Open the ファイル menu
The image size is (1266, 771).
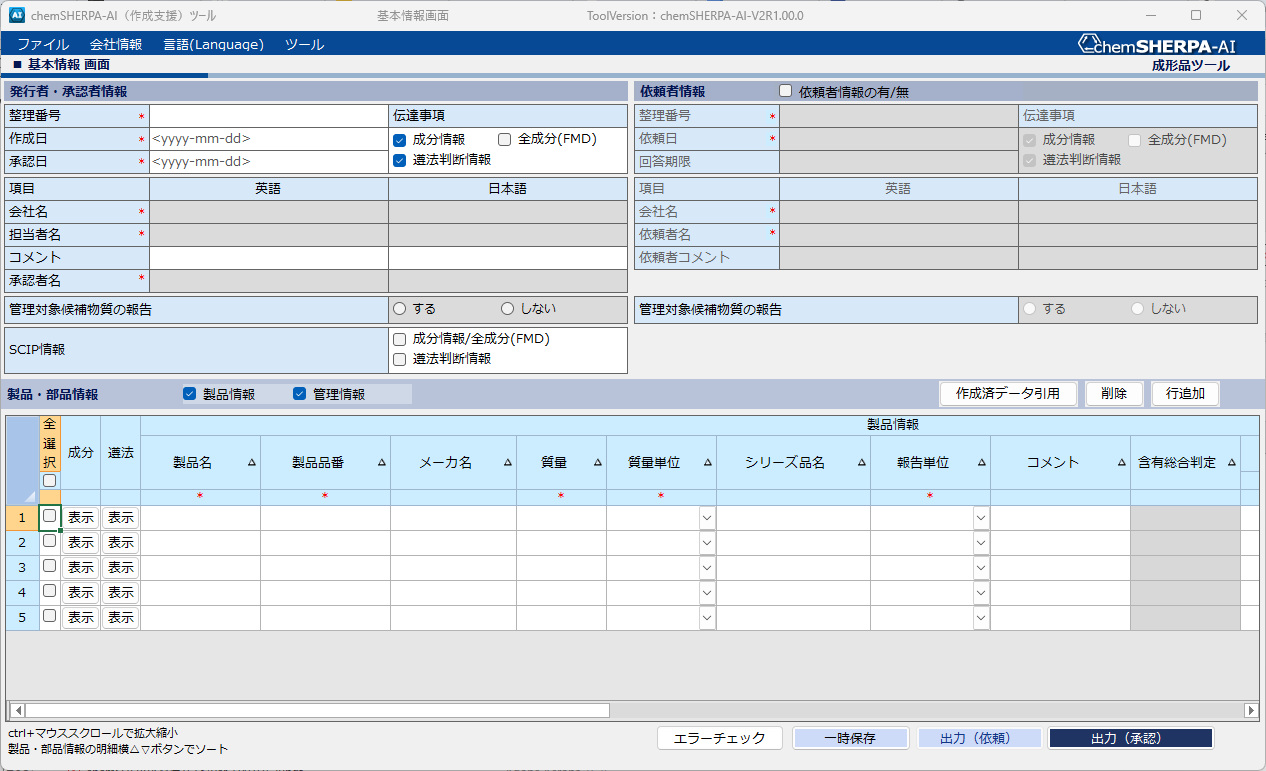point(43,44)
